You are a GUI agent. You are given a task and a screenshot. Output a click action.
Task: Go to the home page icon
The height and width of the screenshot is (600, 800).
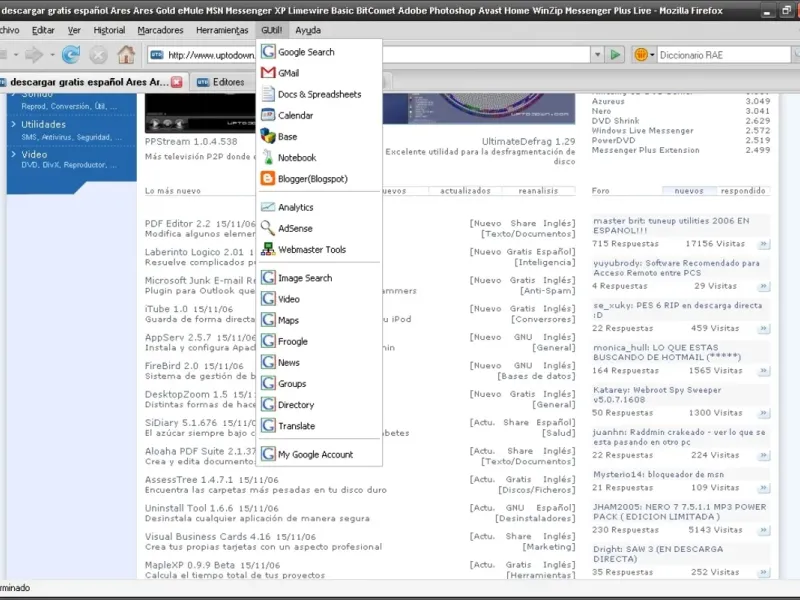click(x=126, y=55)
